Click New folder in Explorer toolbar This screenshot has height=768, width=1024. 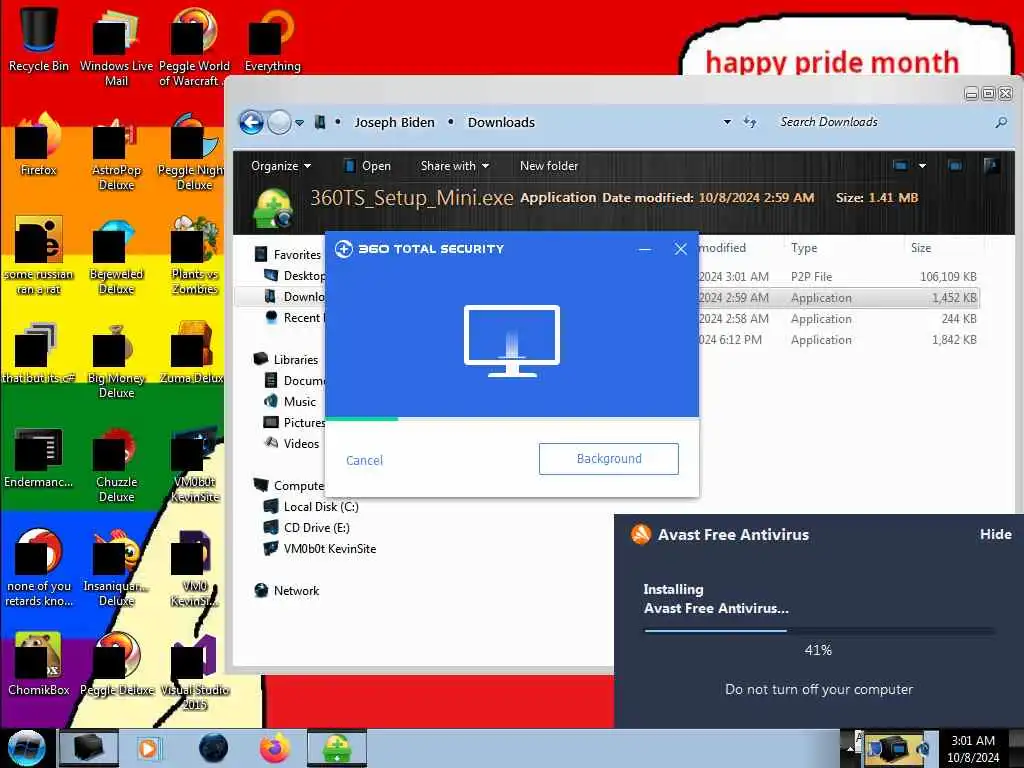point(549,166)
